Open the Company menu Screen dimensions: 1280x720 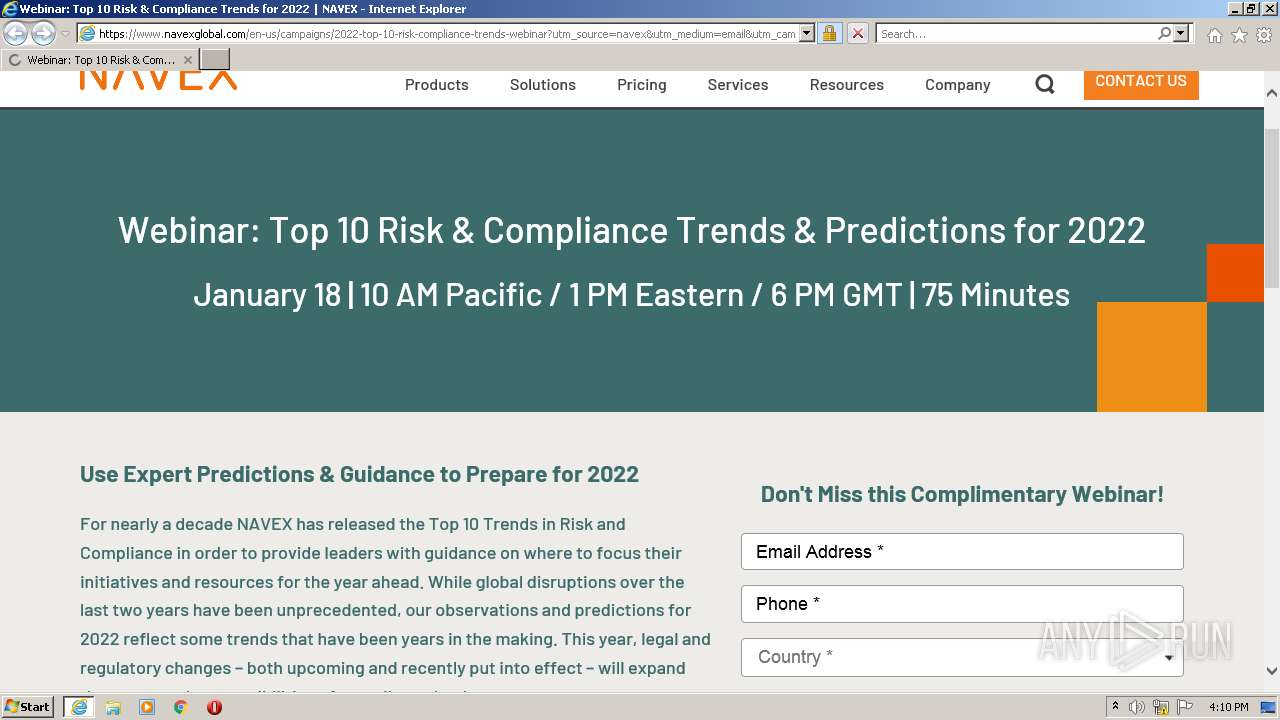[958, 85]
